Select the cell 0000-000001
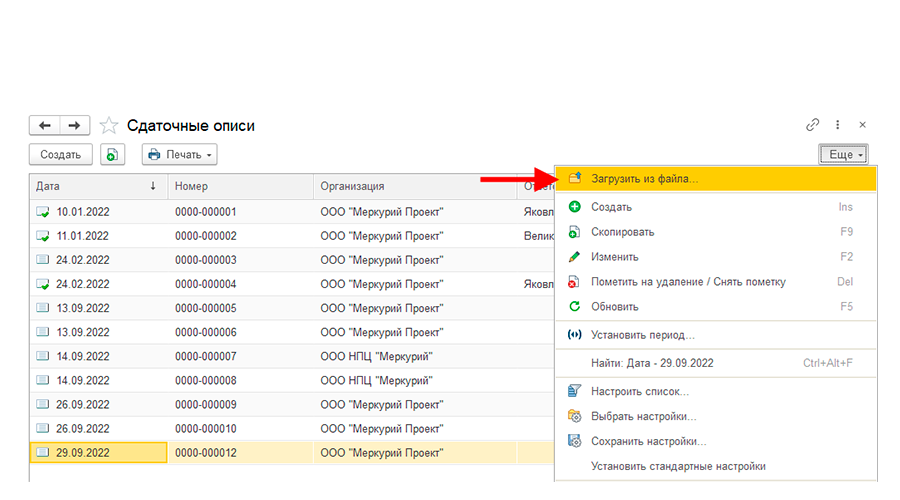Screen dimensions: 900x500 click(x=240, y=212)
